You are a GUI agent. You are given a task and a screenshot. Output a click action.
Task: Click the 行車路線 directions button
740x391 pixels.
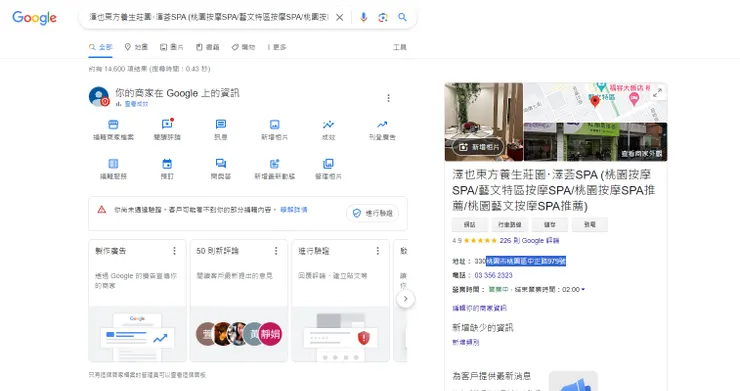(x=510, y=225)
